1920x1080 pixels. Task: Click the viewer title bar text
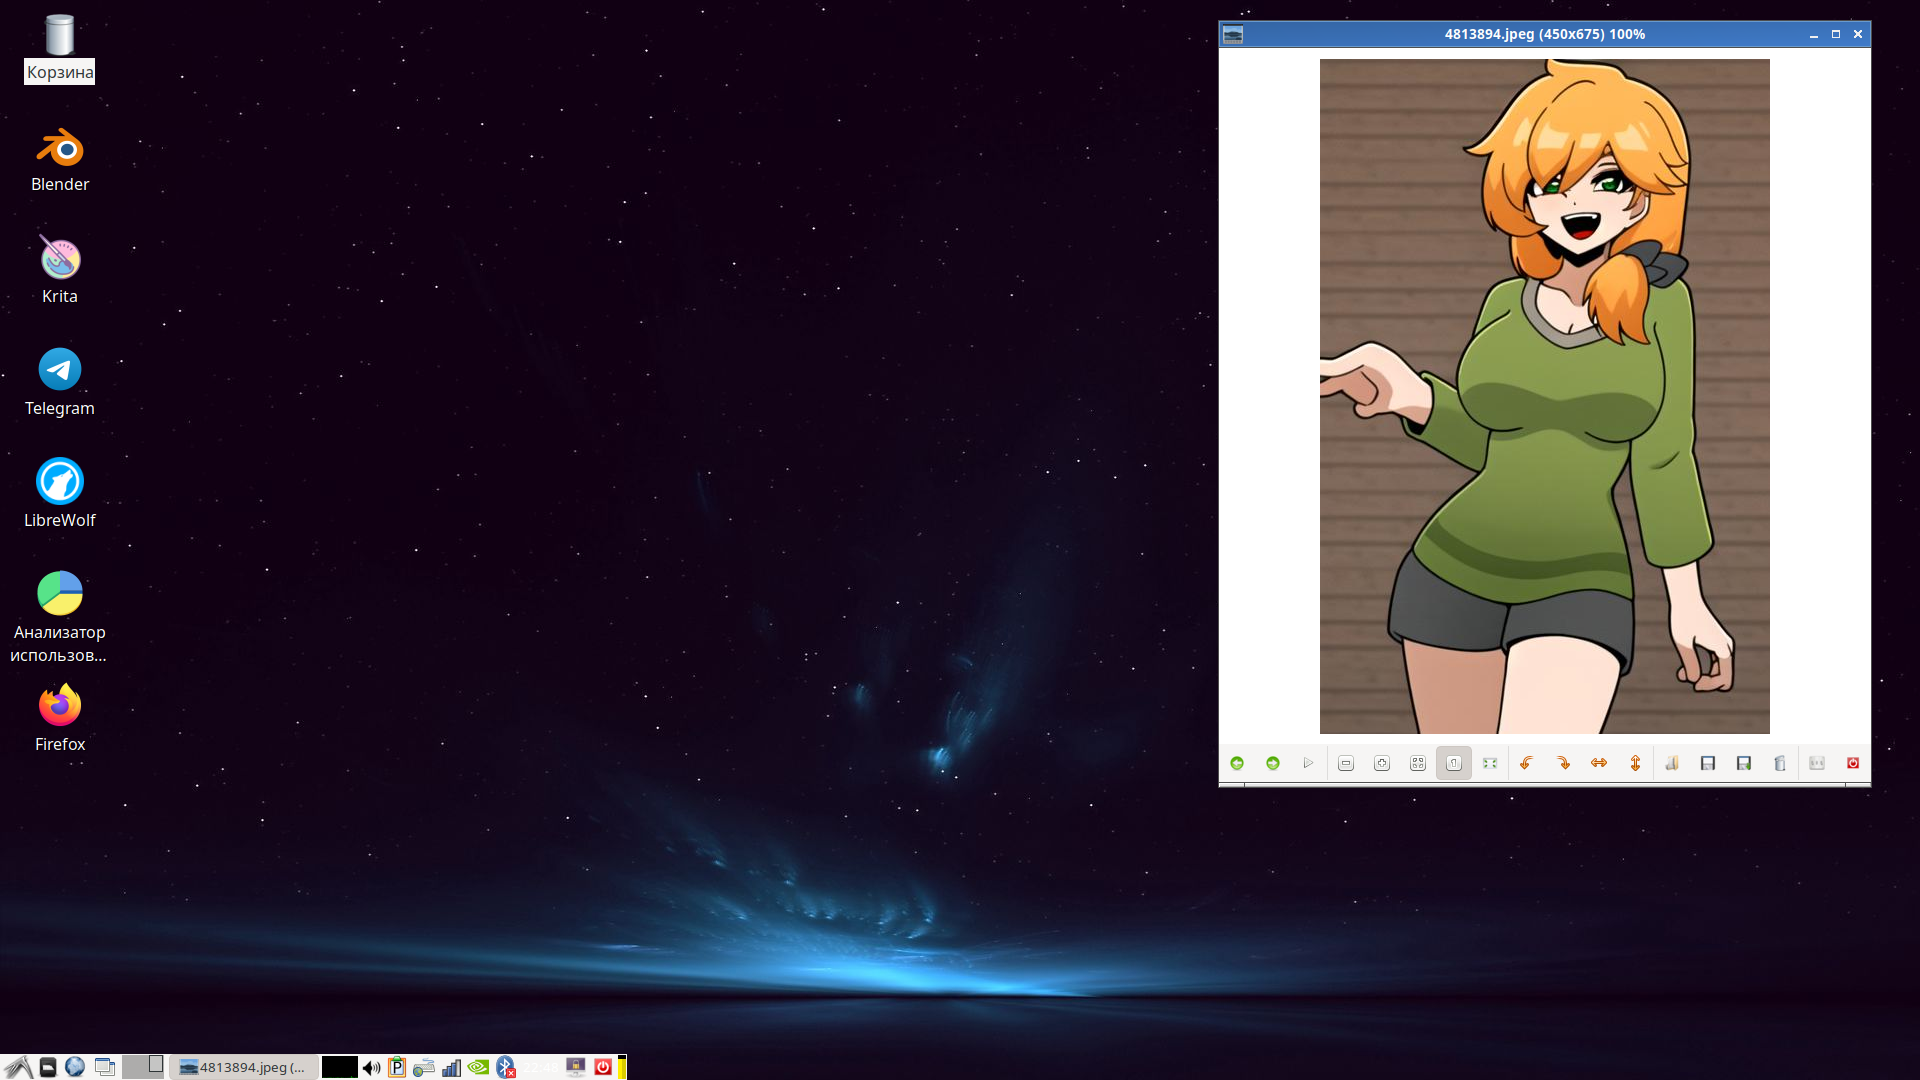[1544, 34]
